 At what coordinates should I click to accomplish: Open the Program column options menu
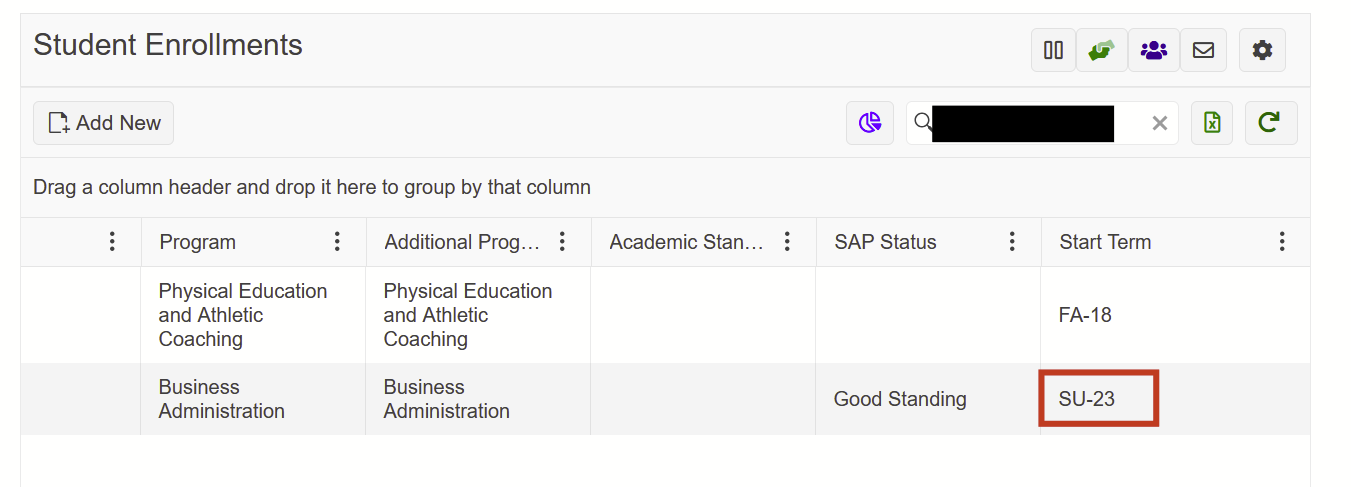tap(337, 242)
